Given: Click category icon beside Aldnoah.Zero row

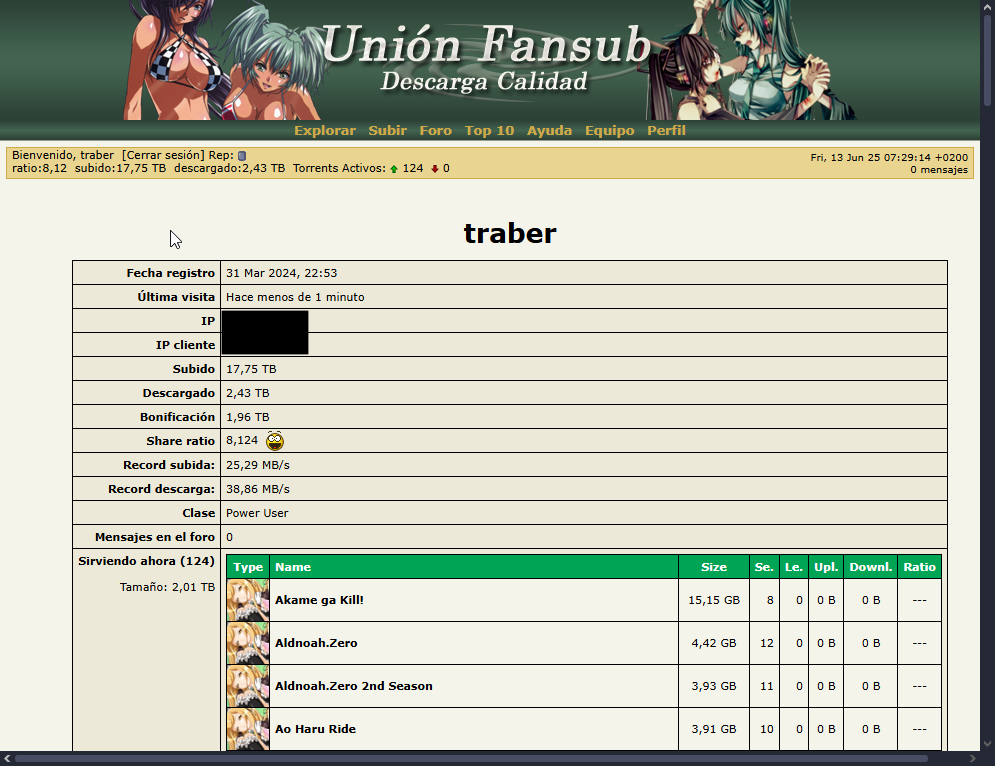Looking at the screenshot, I should [248, 643].
